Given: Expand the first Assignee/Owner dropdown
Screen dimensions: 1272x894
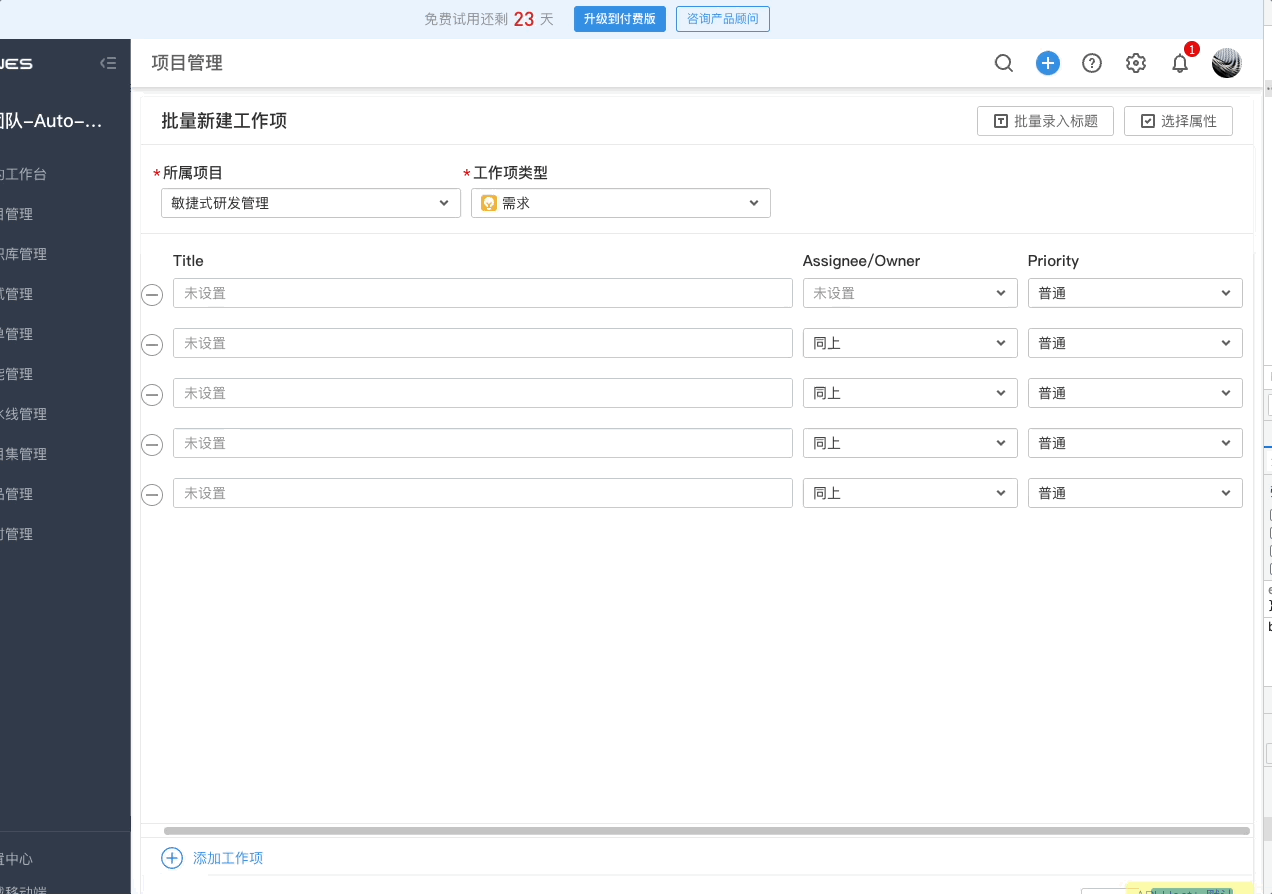Looking at the screenshot, I should coord(908,292).
